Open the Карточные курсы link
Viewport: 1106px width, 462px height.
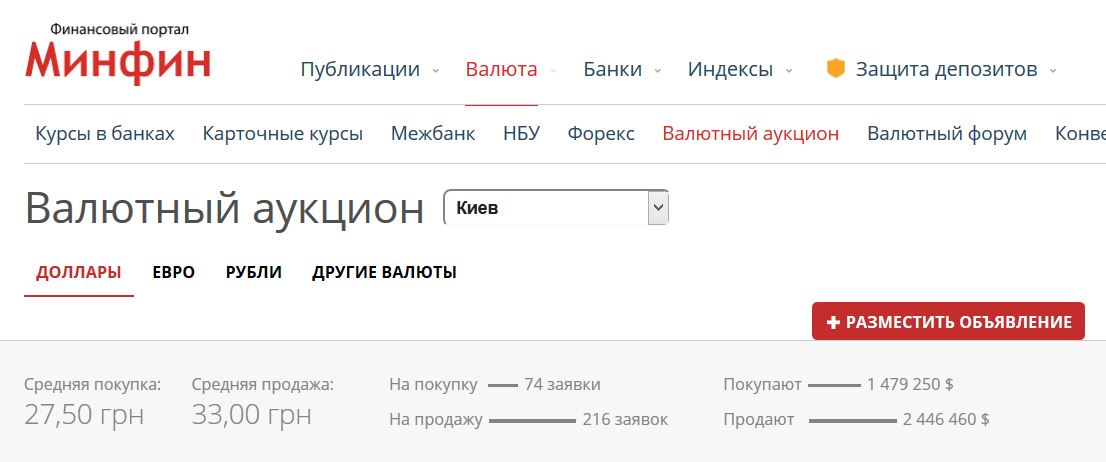pos(282,134)
